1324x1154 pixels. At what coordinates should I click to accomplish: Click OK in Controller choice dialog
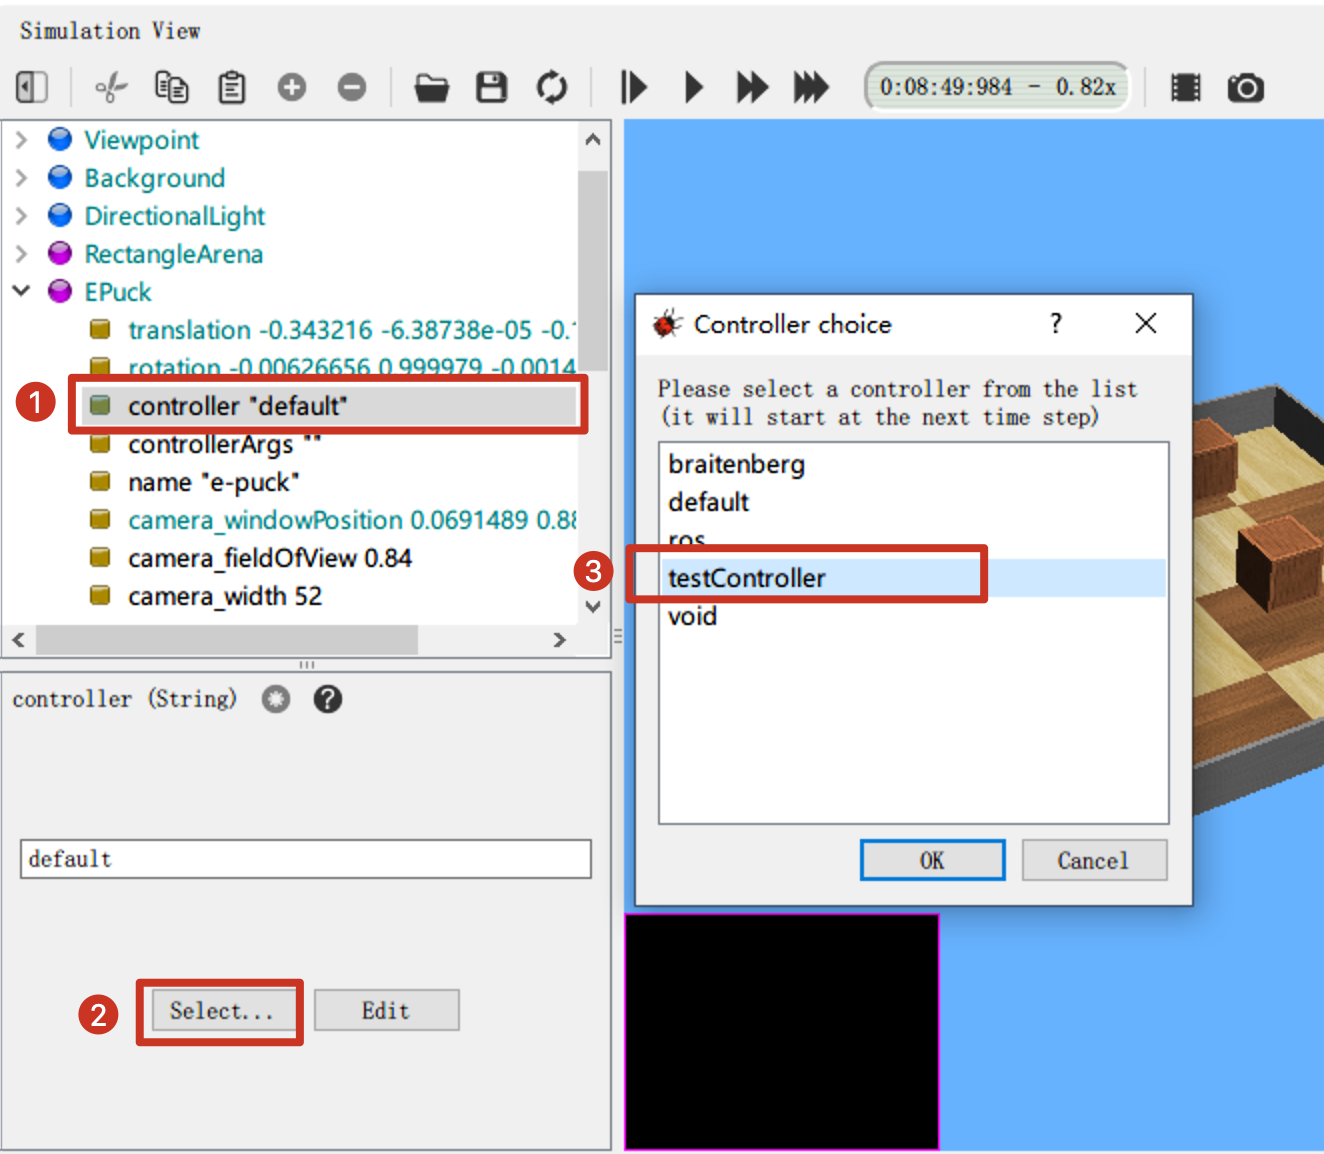pos(932,860)
